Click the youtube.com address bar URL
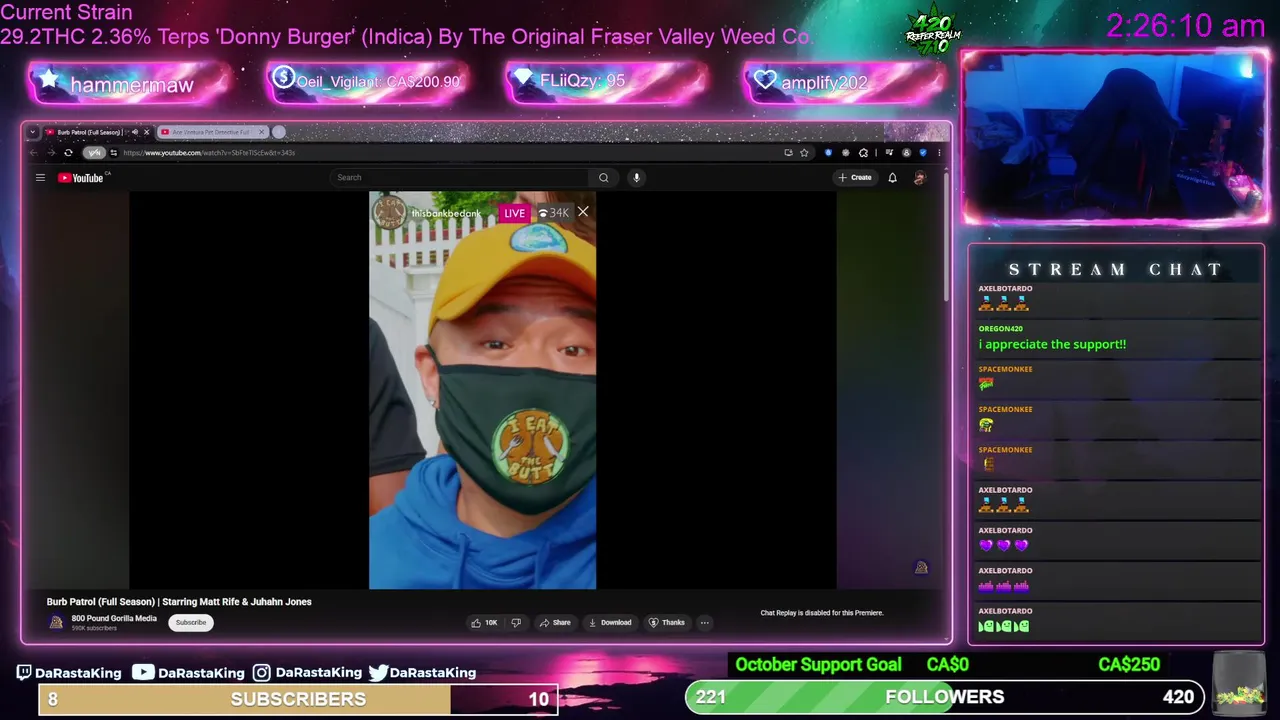1280x720 pixels. (x=209, y=153)
